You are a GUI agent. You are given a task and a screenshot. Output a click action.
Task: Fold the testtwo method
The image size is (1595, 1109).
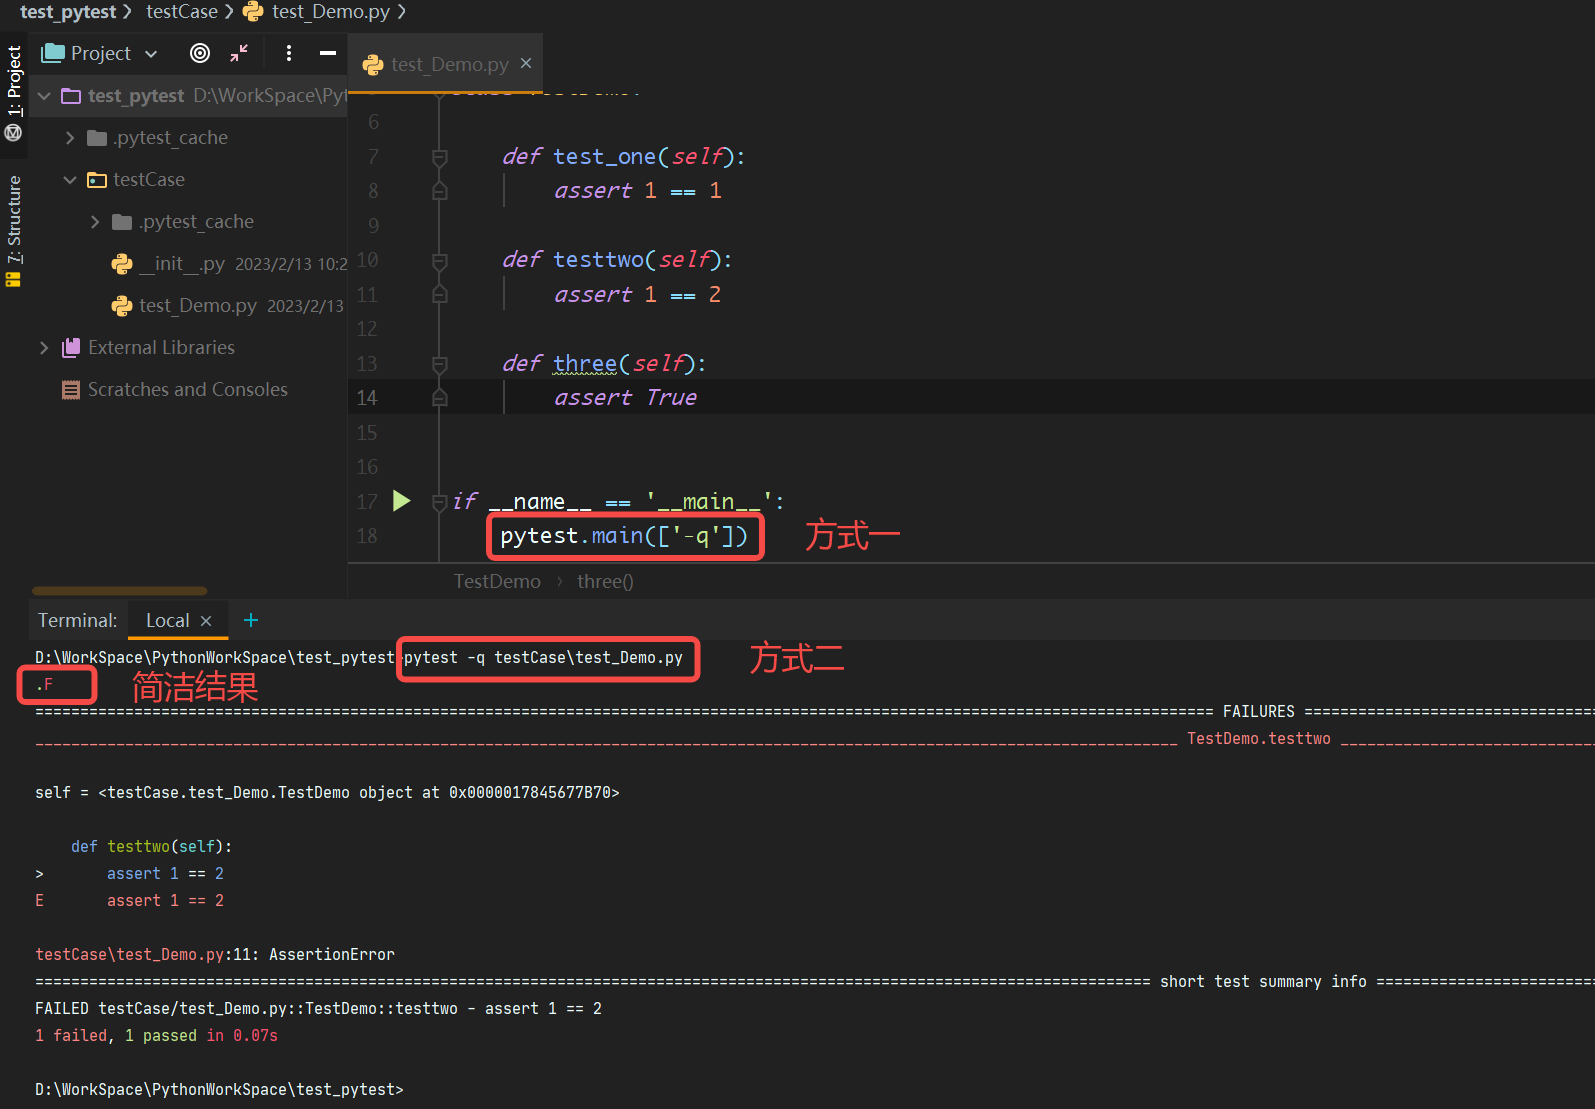(x=439, y=261)
